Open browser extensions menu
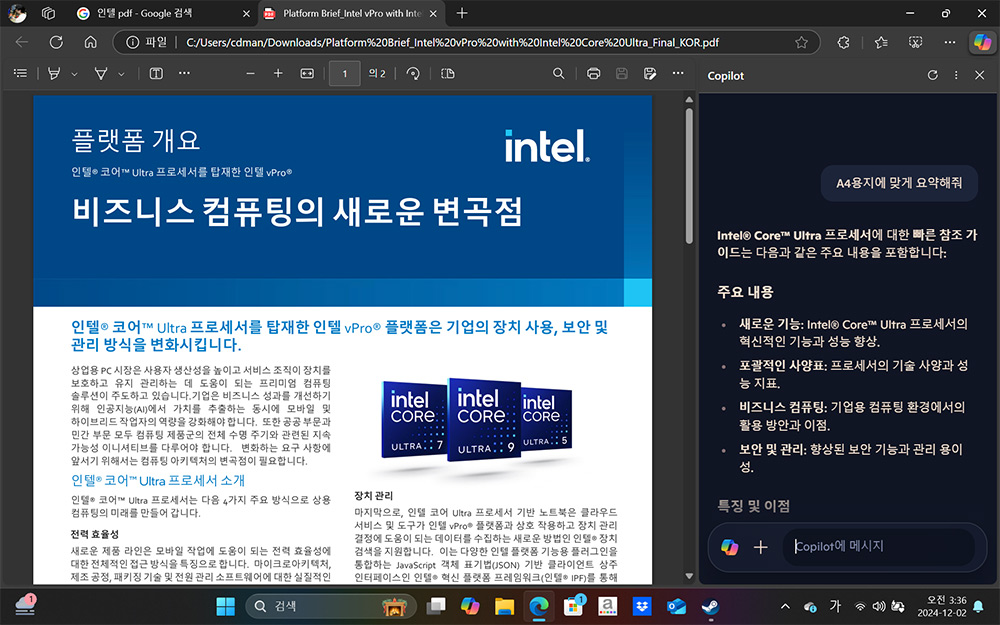The width and height of the screenshot is (1000, 625). point(844,43)
